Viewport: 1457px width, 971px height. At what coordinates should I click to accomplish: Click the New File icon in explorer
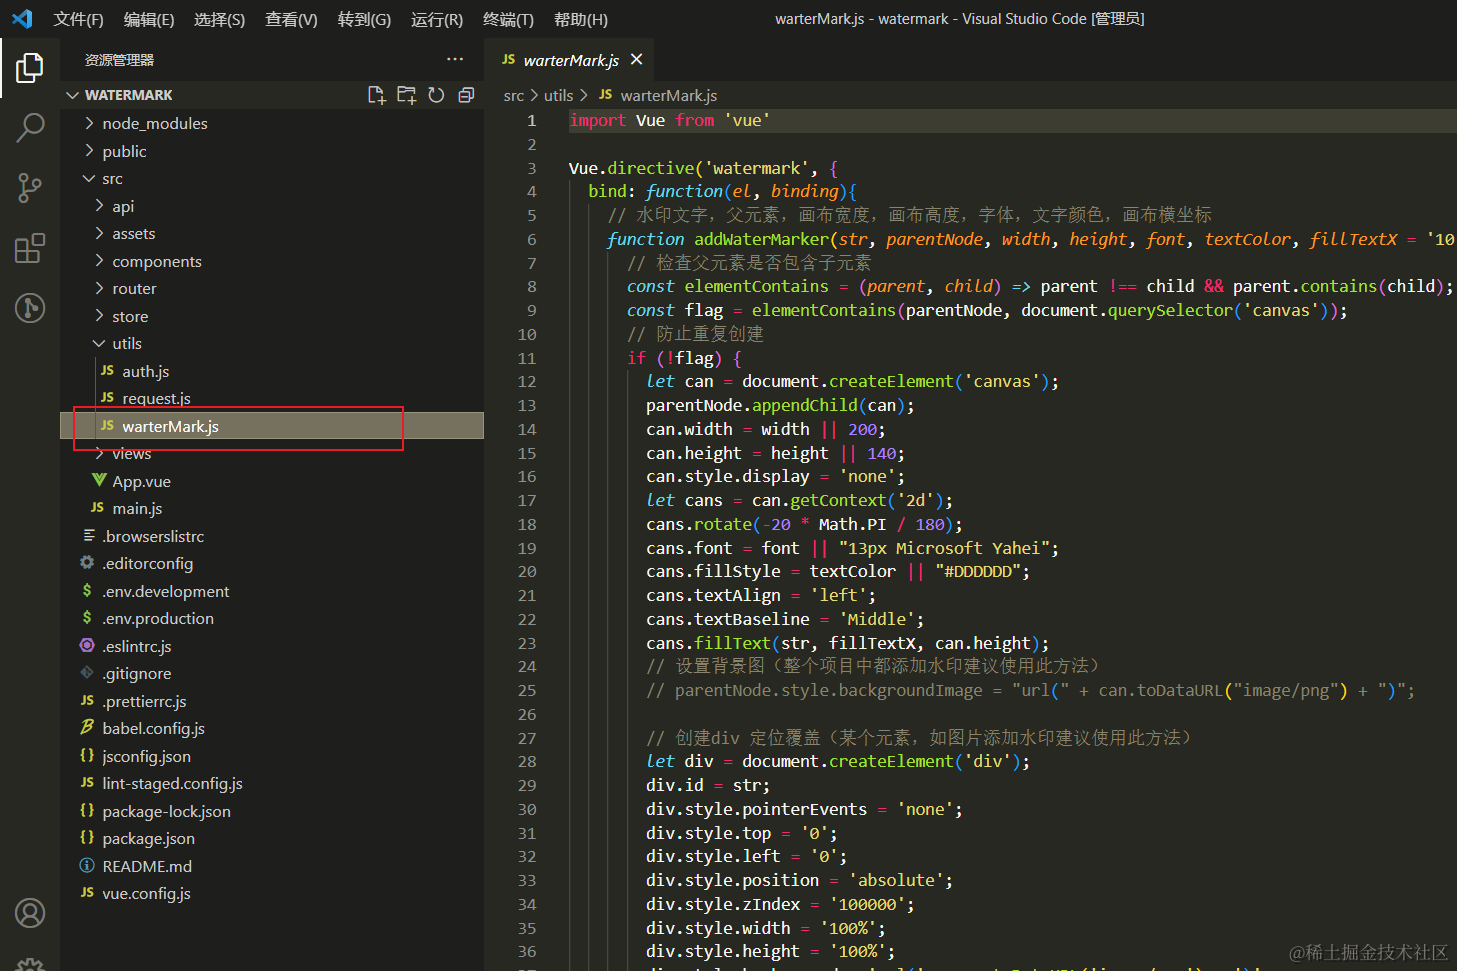(x=376, y=95)
